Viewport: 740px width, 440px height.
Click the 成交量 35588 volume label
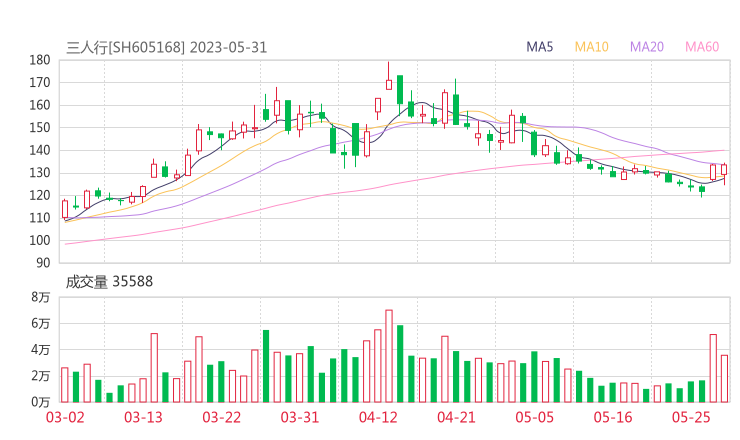tap(109, 282)
